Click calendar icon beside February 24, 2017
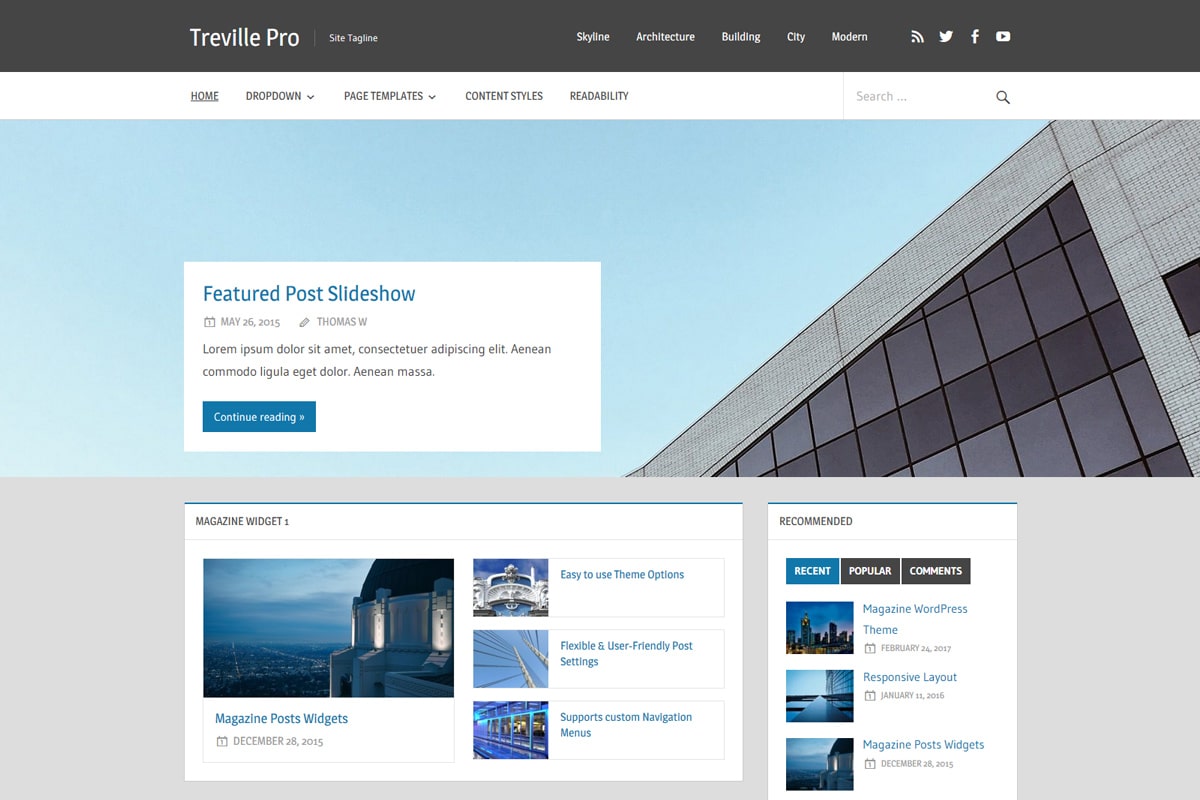The image size is (1200, 800). pos(870,649)
